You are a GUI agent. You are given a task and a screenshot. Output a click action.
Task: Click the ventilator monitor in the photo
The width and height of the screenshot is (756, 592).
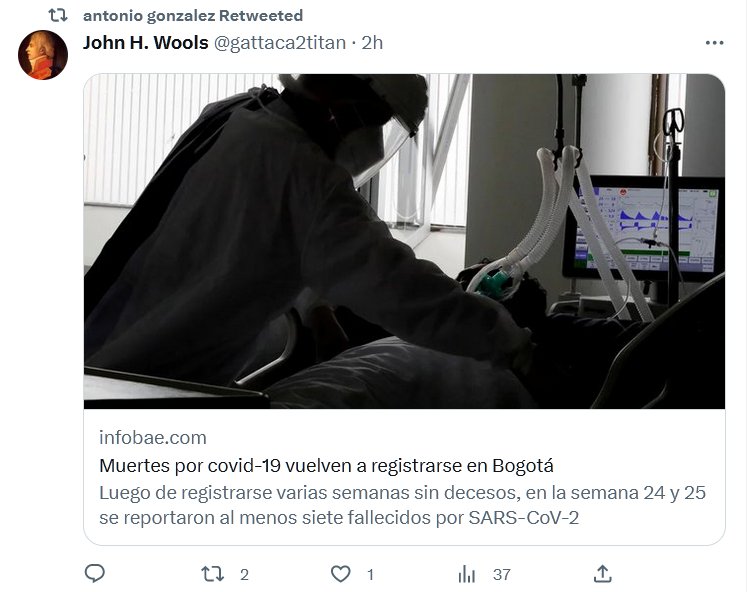pos(644,228)
